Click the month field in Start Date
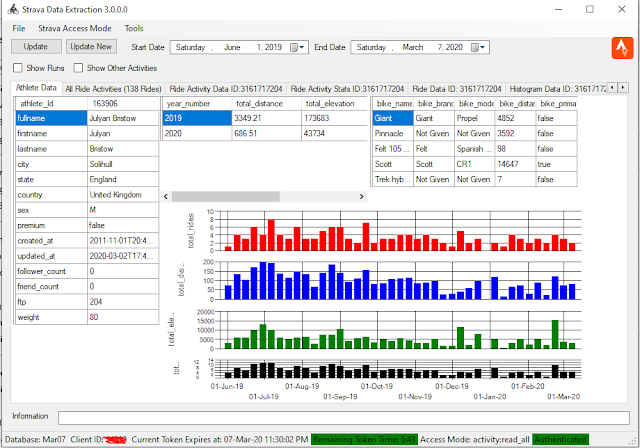The image size is (640, 448). [x=232, y=47]
